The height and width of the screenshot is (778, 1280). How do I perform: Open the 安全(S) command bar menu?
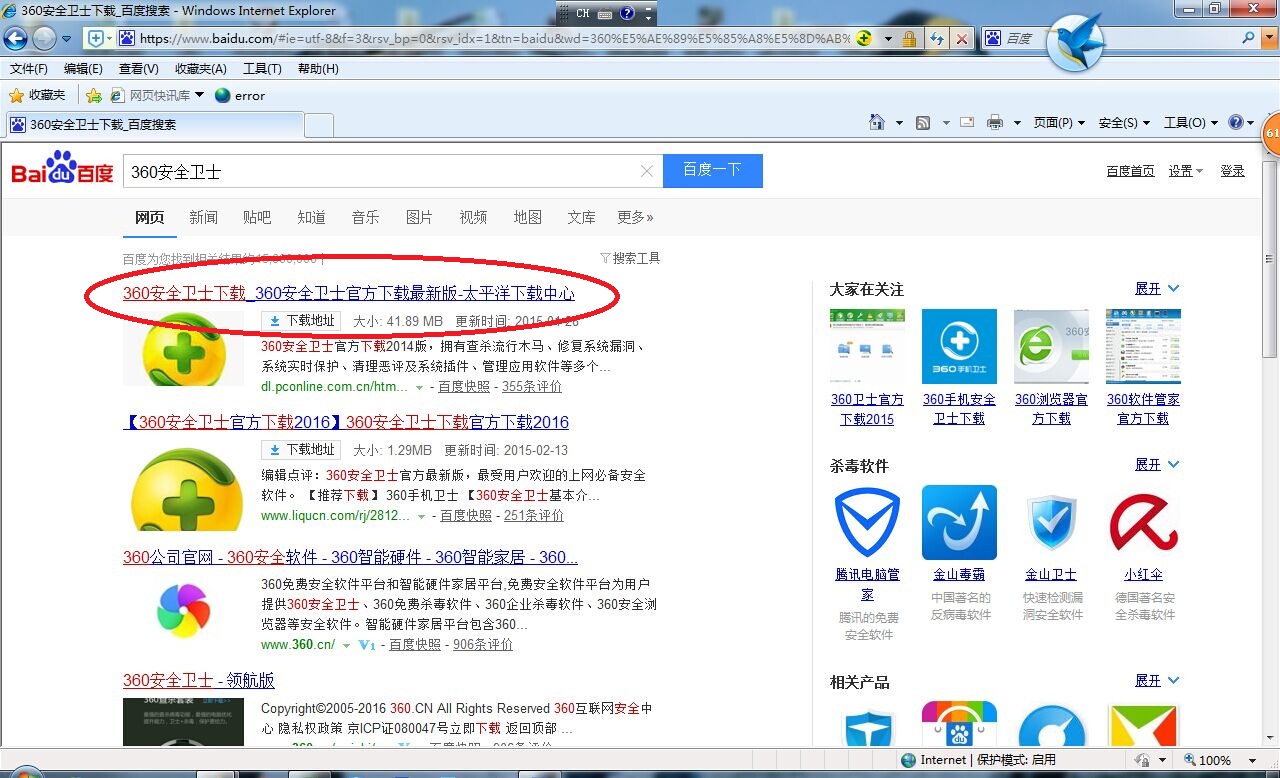[x=1124, y=122]
